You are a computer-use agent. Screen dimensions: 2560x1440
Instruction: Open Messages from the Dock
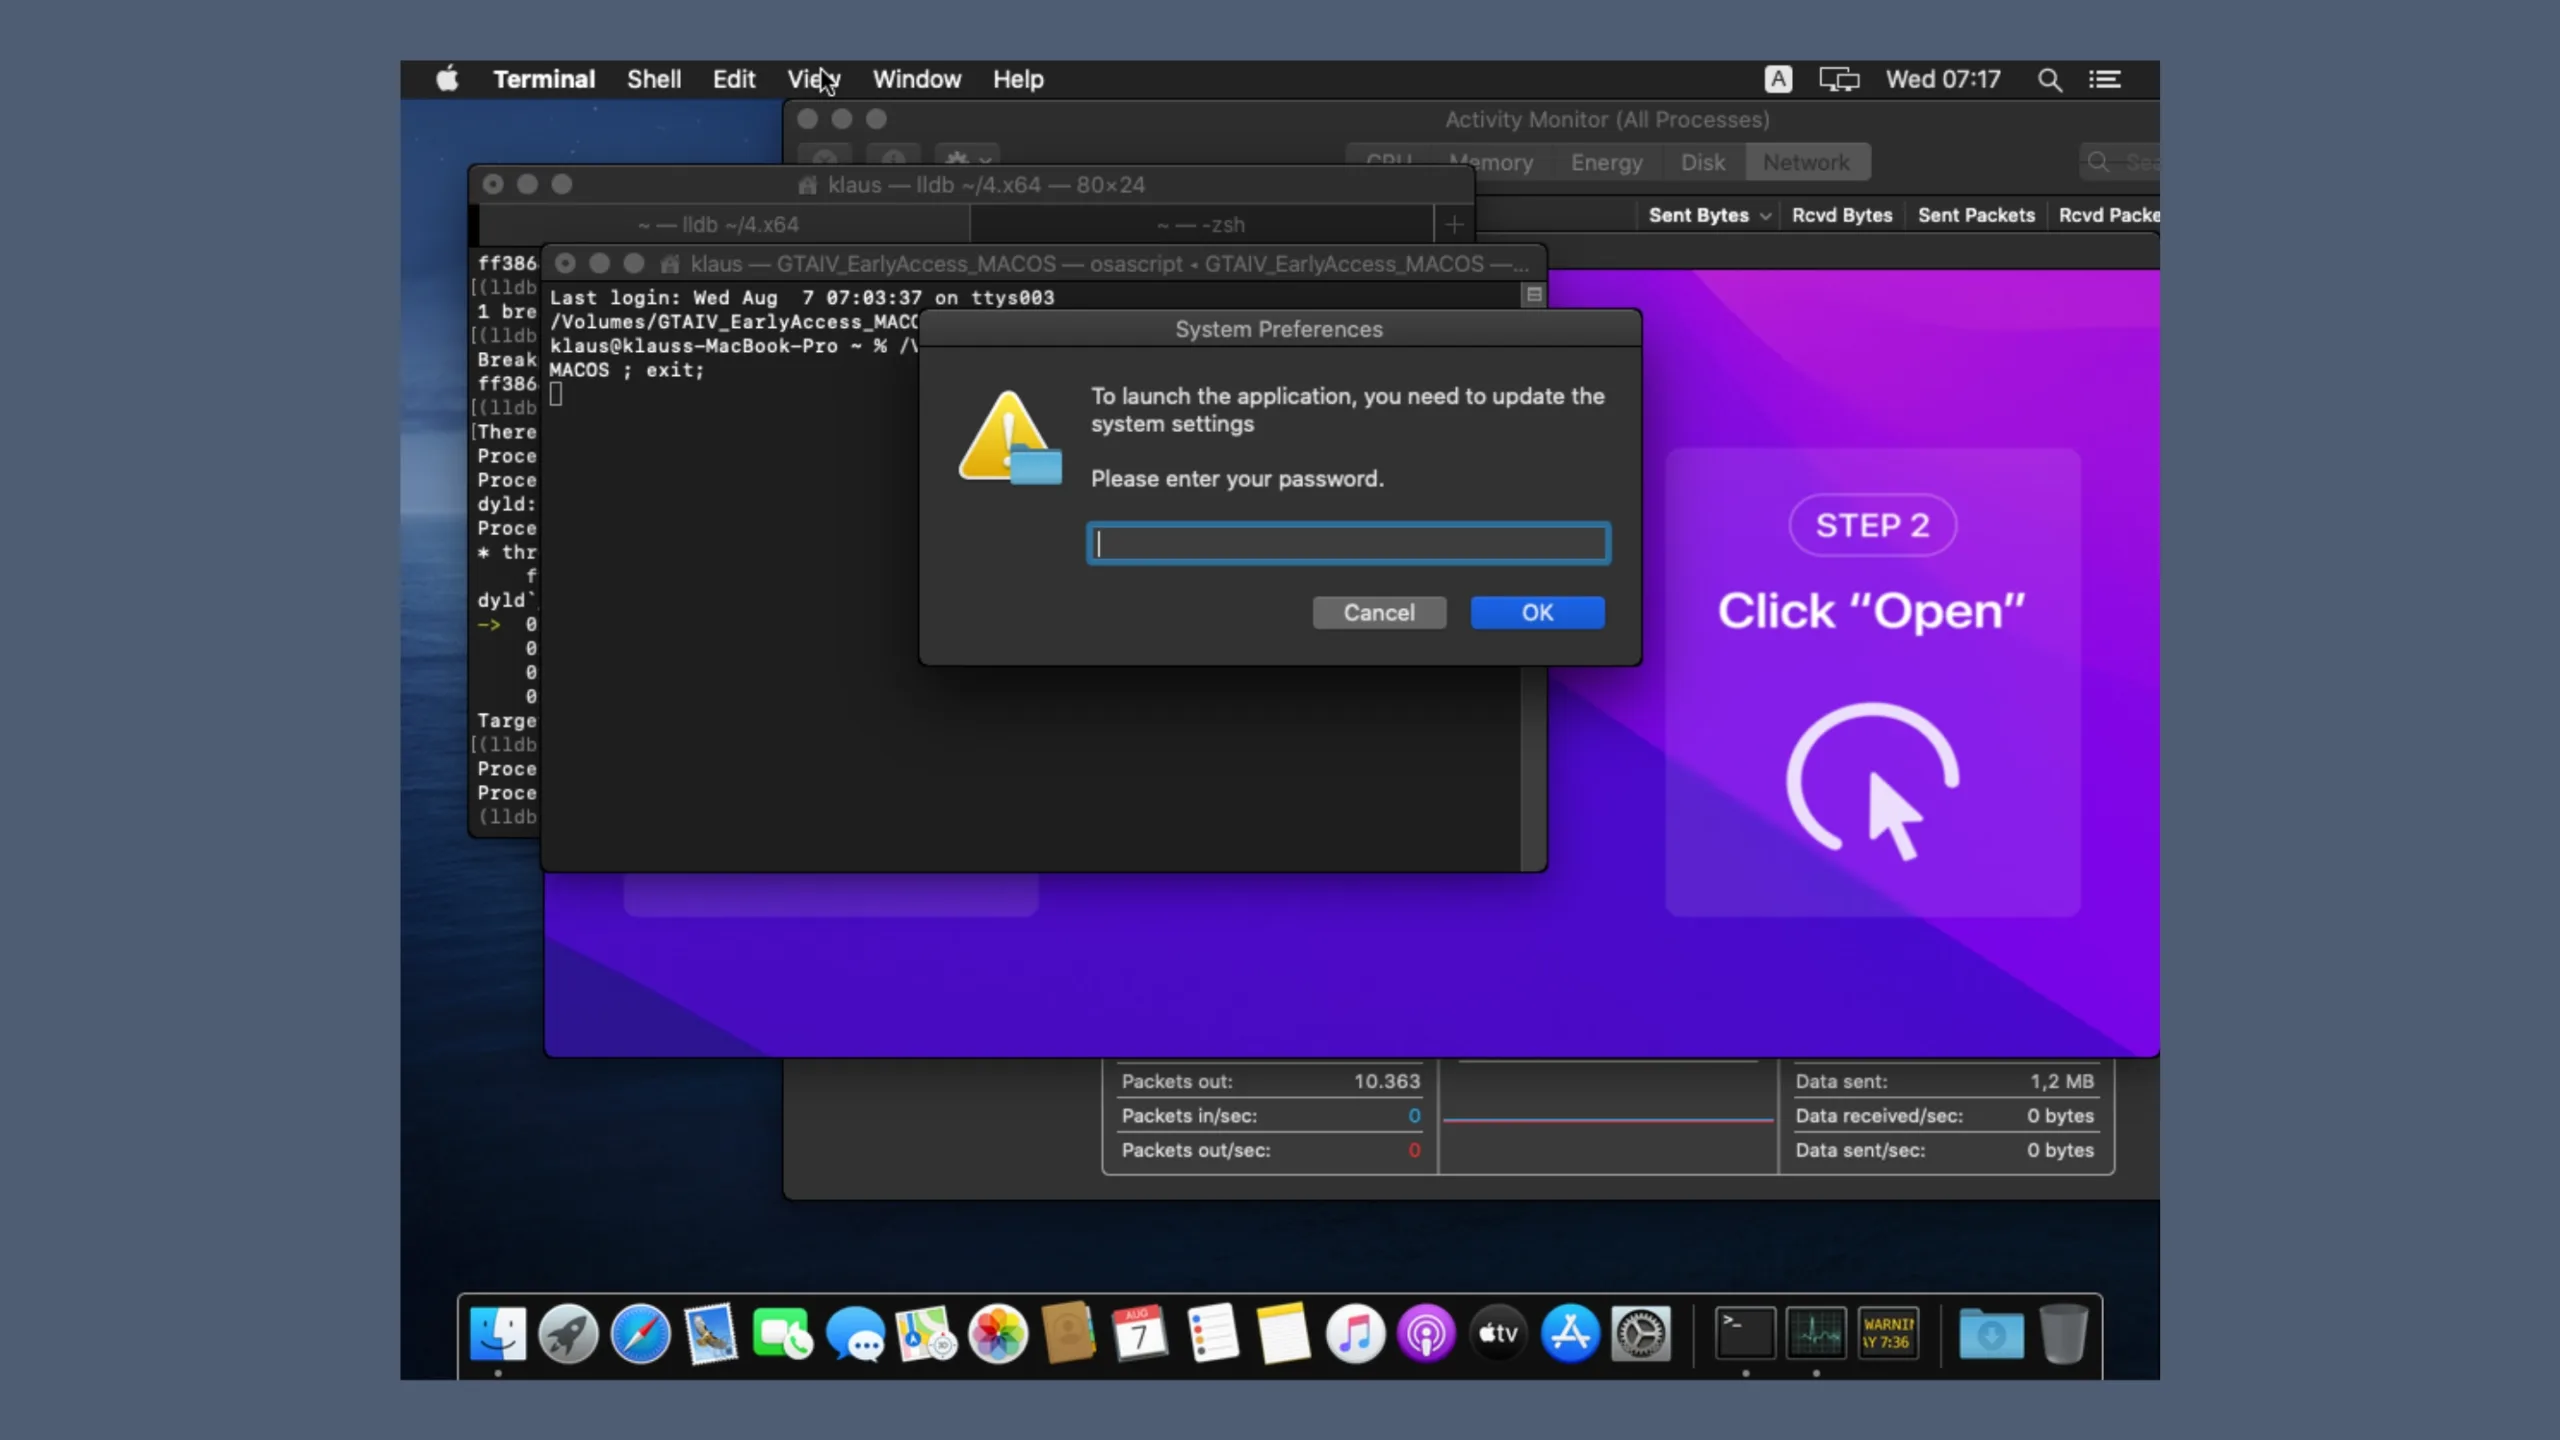(x=855, y=1334)
